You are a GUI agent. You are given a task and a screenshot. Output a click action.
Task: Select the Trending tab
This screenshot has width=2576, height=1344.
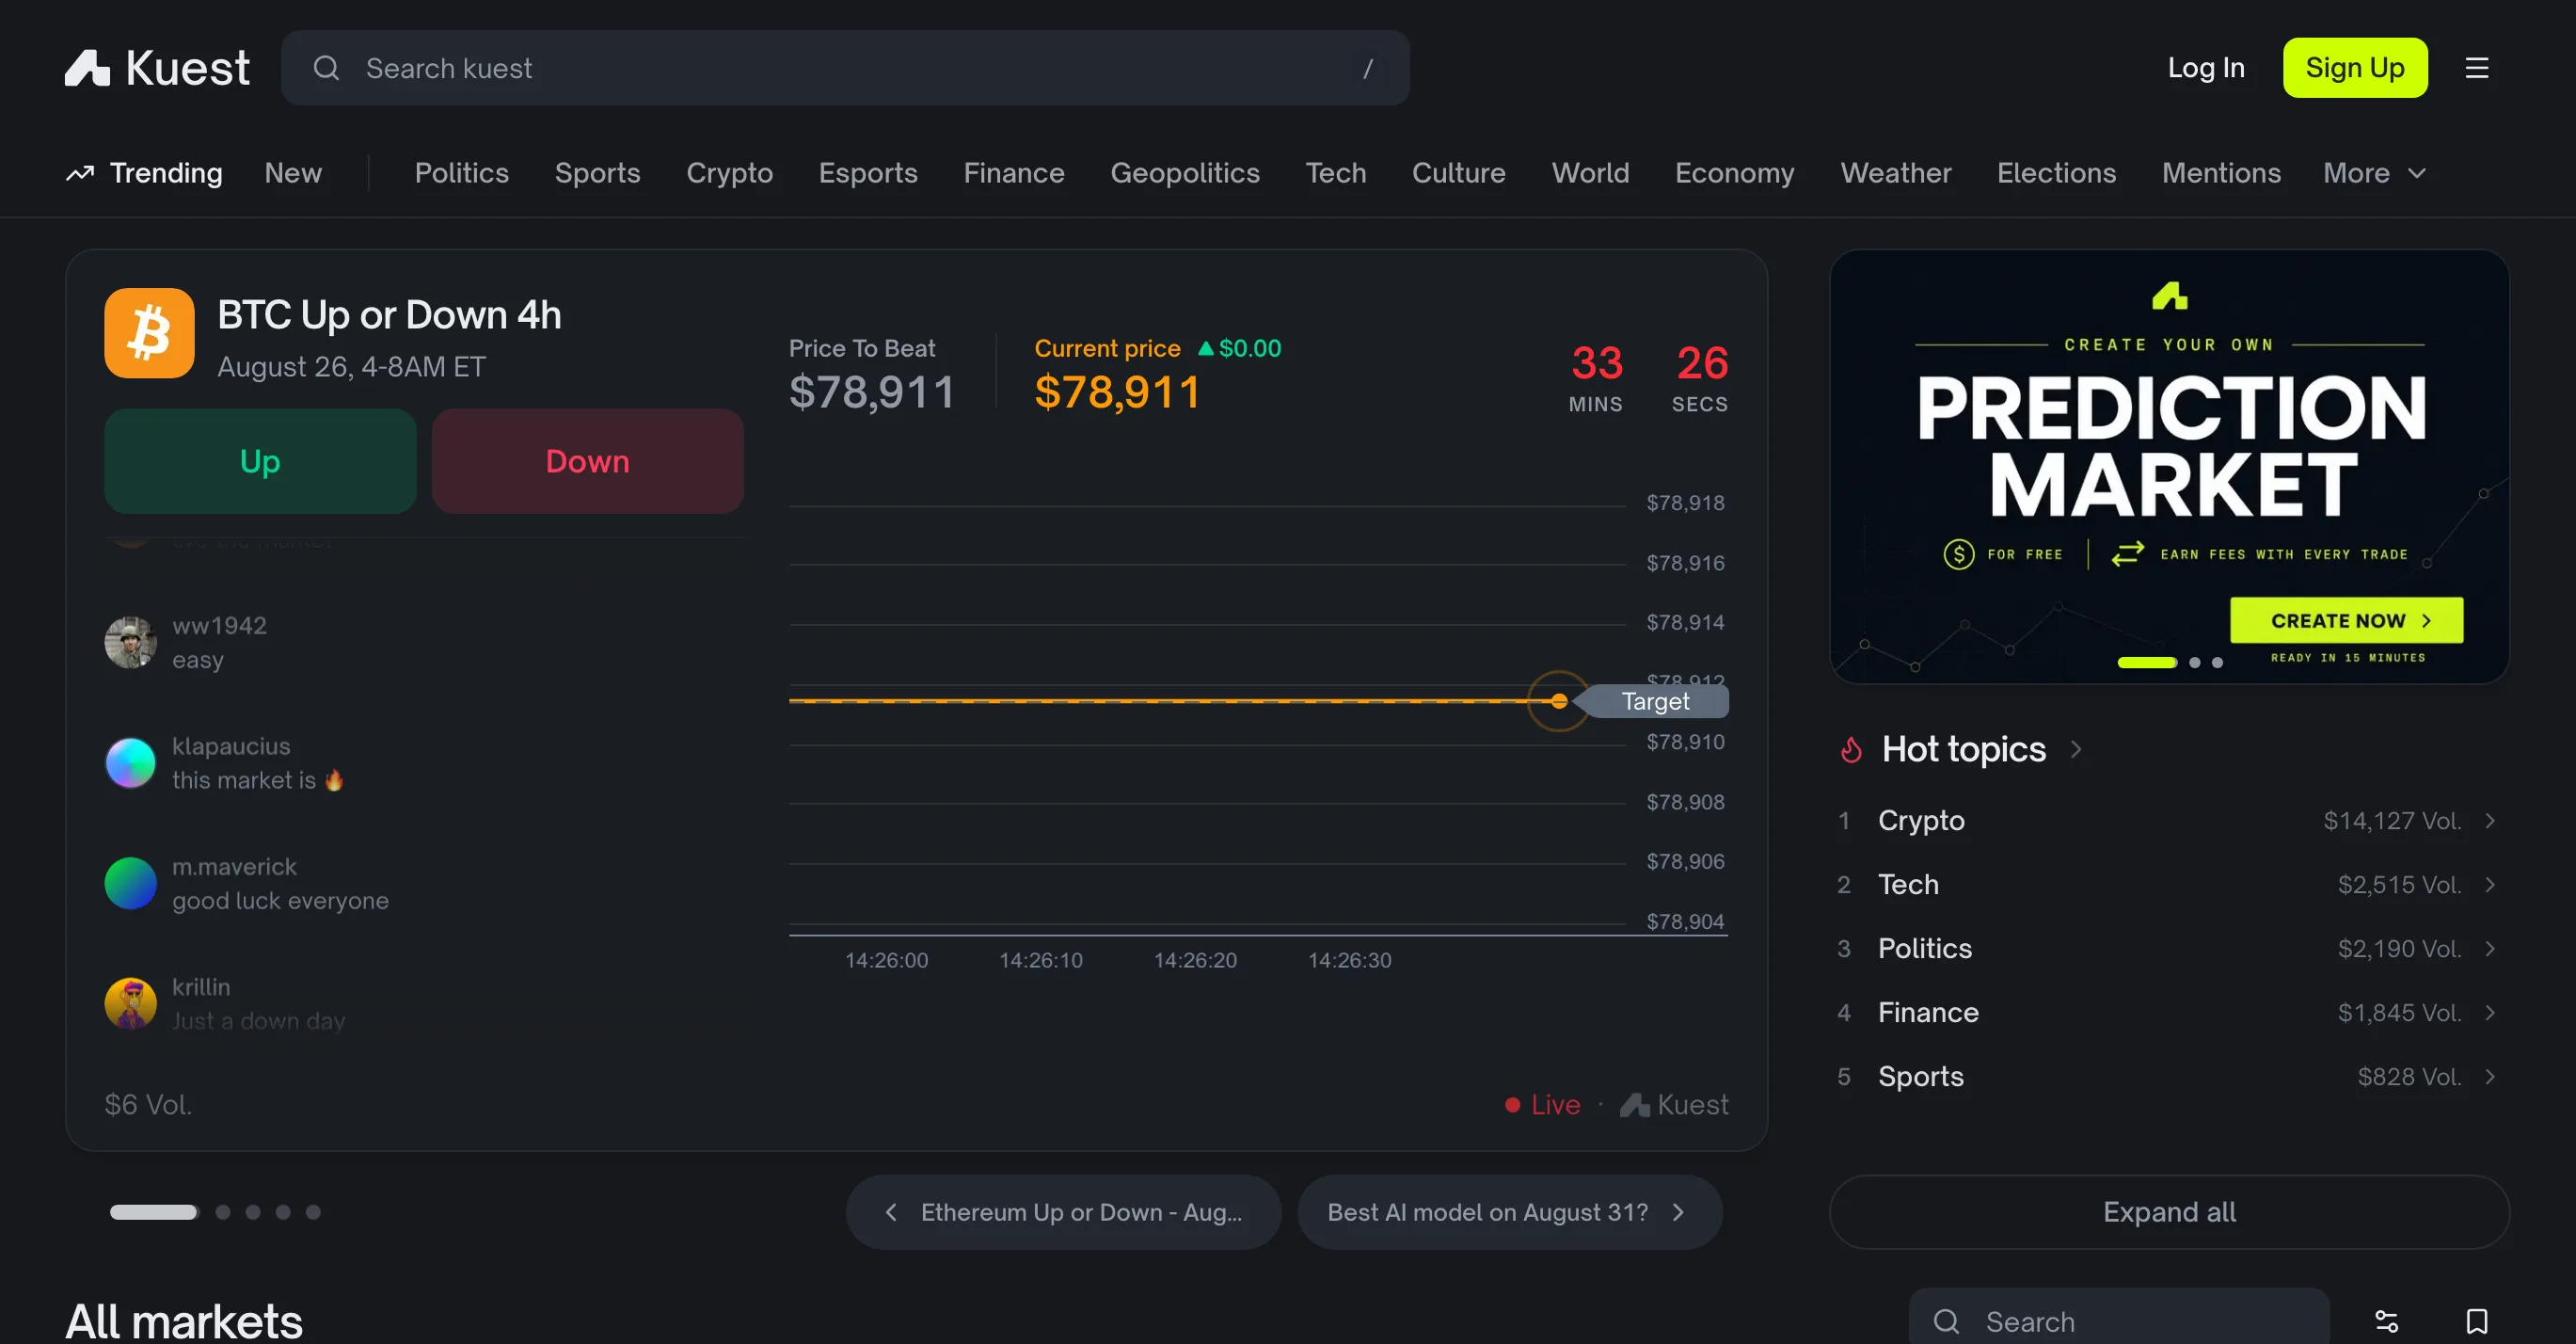144,173
